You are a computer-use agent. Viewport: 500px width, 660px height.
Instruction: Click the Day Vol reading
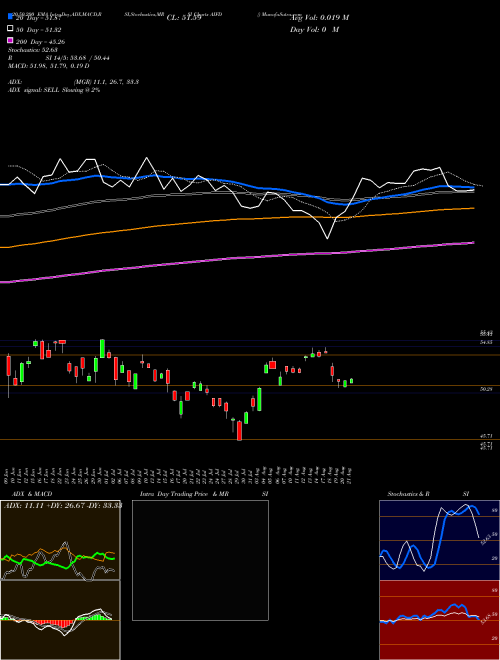[314, 30]
